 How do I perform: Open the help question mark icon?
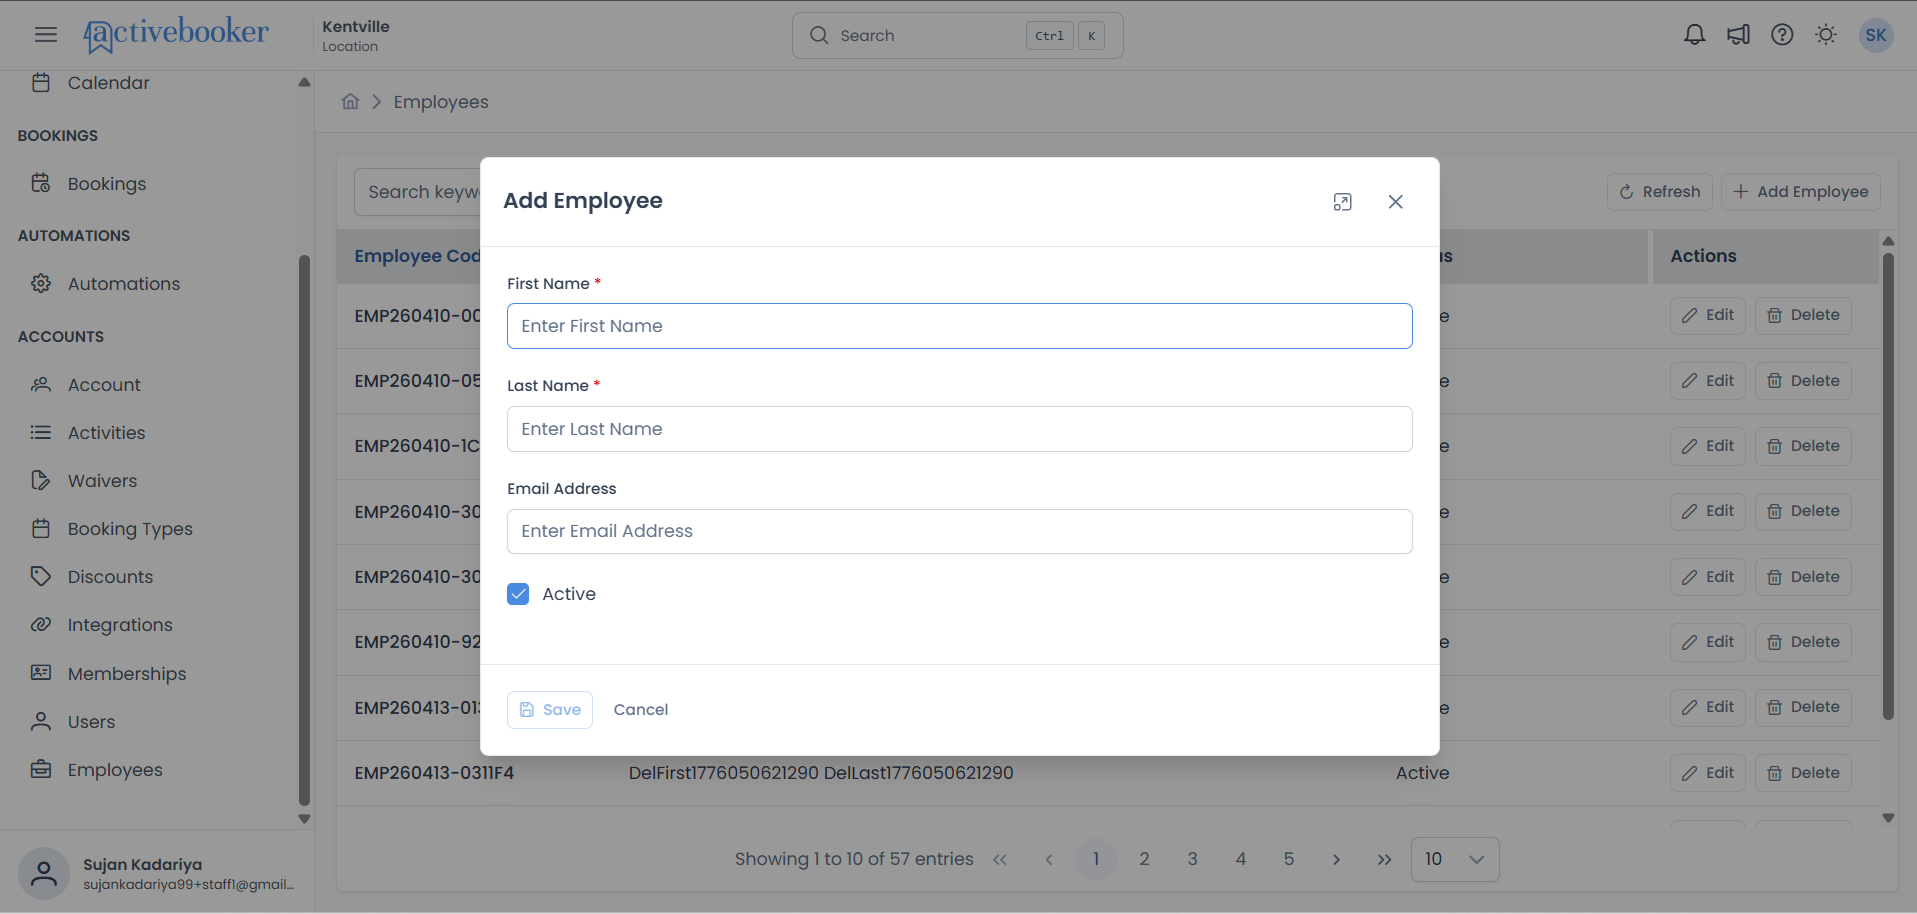click(x=1782, y=35)
